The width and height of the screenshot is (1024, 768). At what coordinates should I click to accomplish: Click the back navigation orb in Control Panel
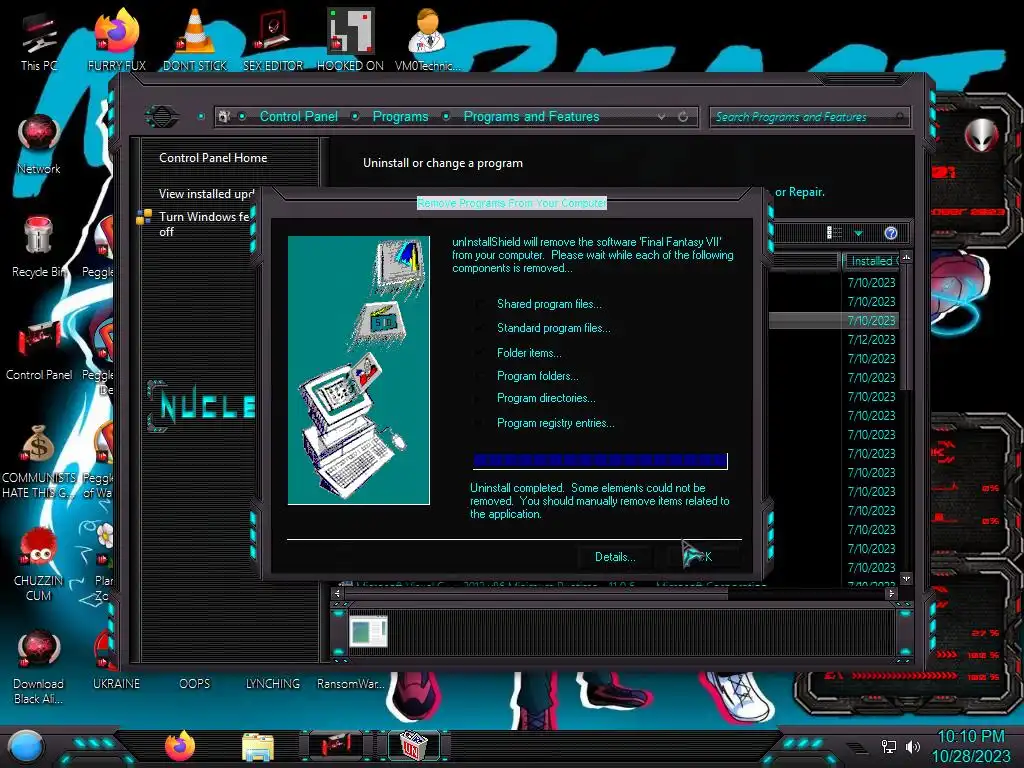(161, 116)
